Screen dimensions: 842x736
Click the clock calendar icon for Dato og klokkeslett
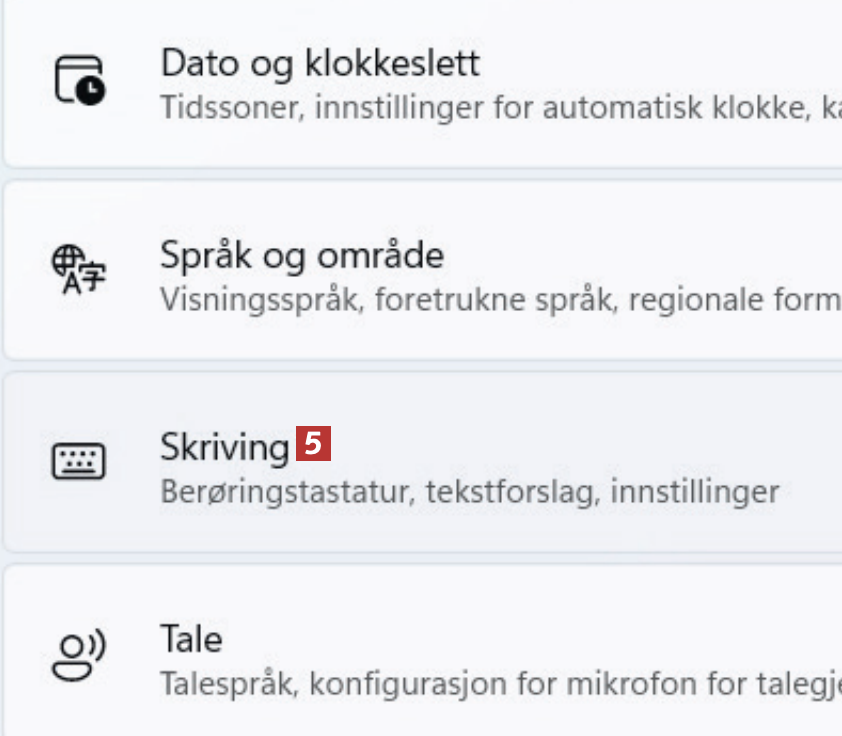coord(79,80)
